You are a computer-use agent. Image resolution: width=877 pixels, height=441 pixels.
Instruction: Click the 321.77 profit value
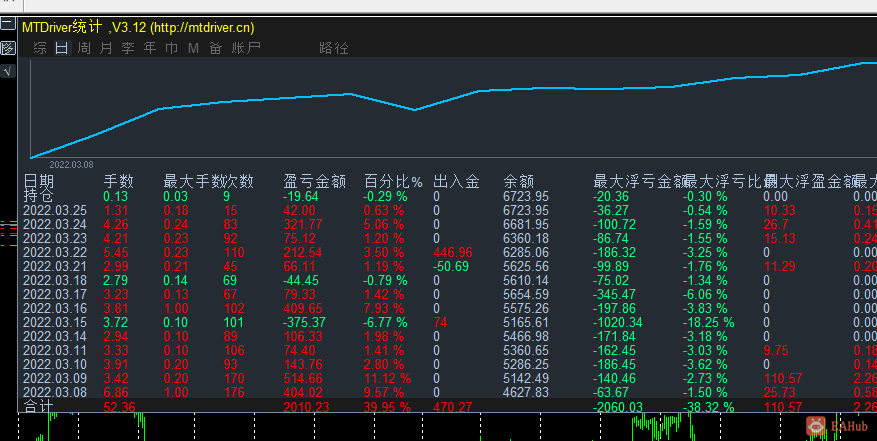(x=303, y=224)
